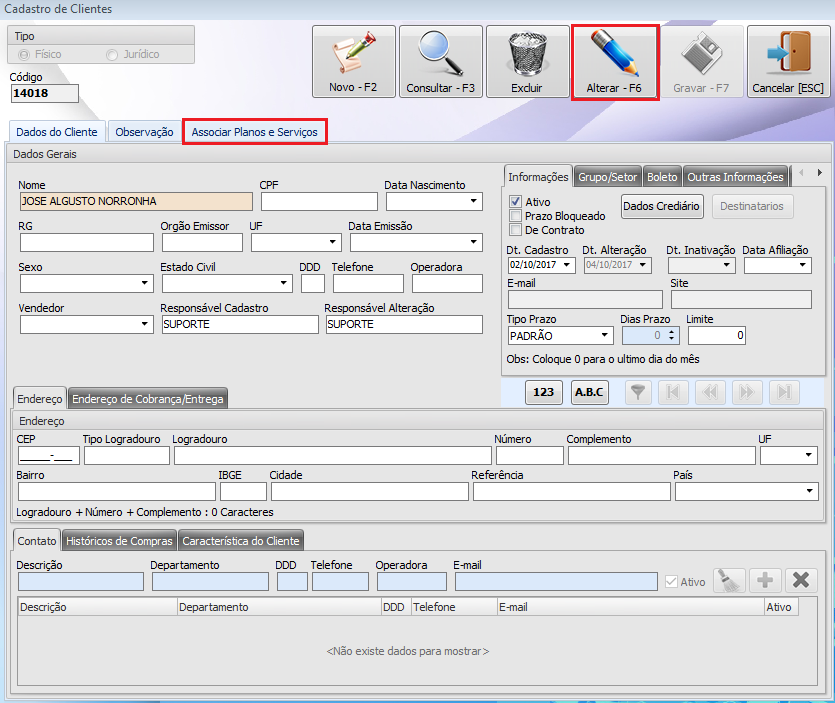Click the Novo - F2 button
The height and width of the screenshot is (703, 835).
354,61
